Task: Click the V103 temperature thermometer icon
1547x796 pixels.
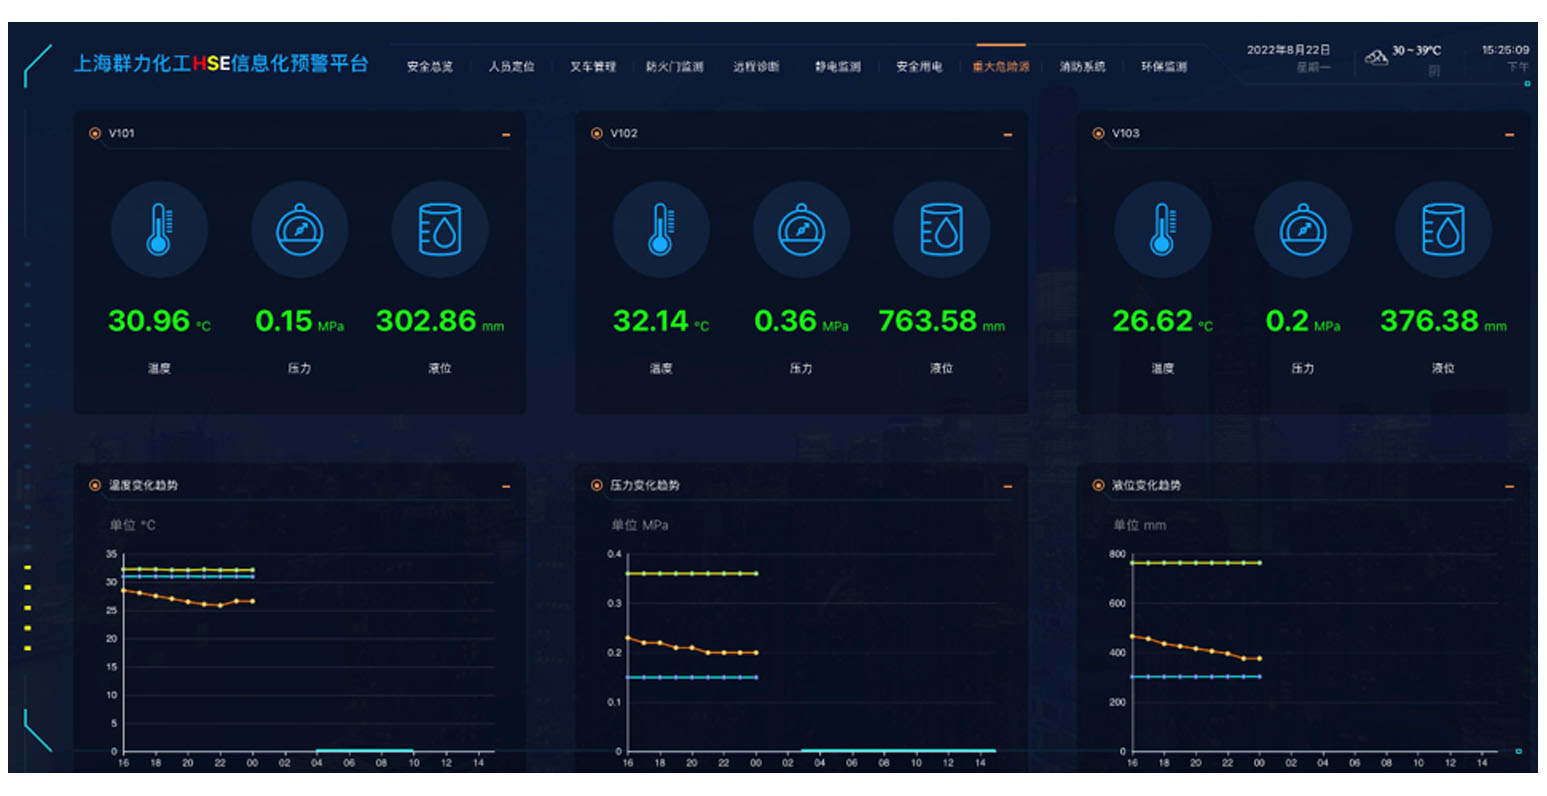Action: (1162, 229)
